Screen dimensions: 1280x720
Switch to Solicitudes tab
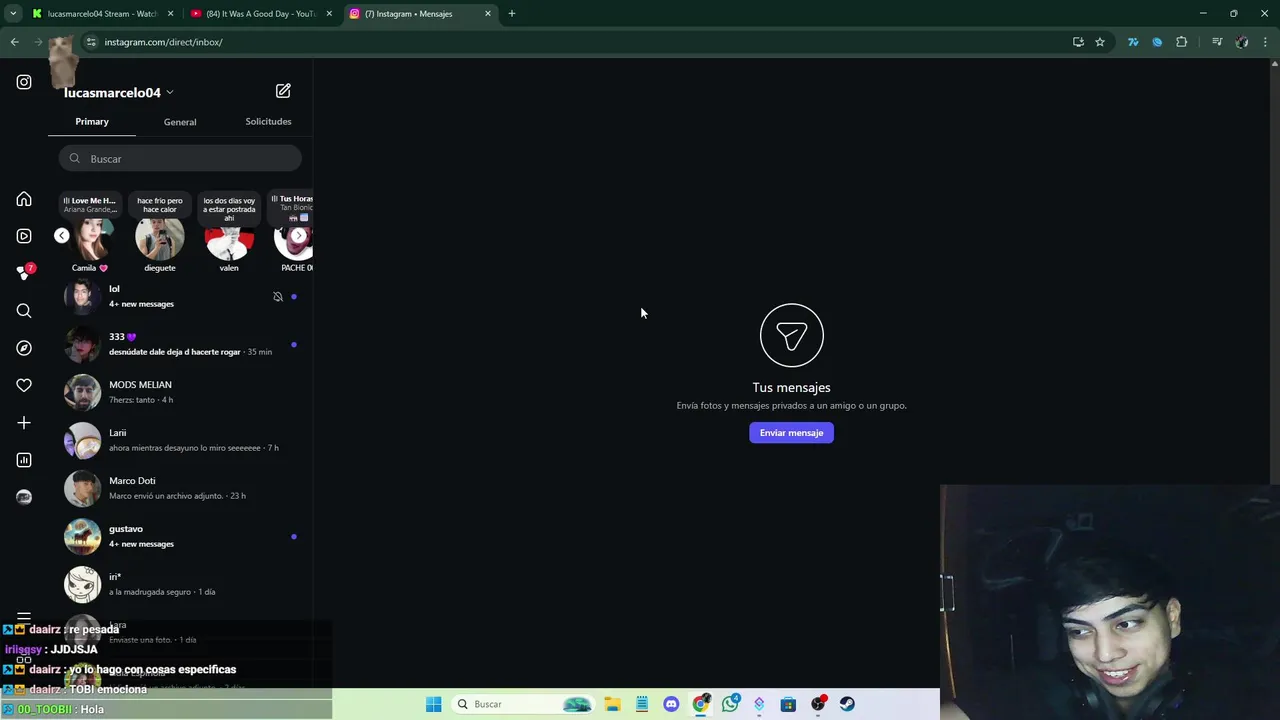[x=268, y=121]
